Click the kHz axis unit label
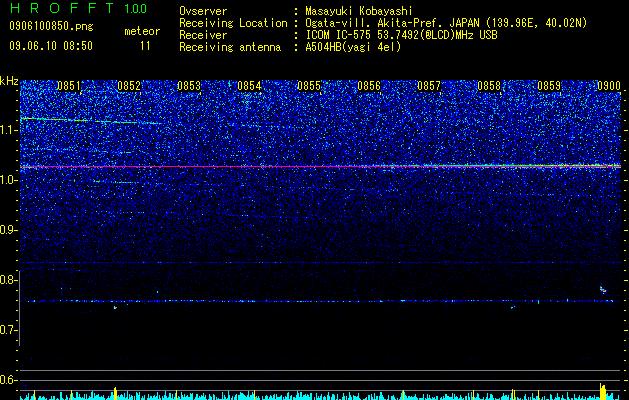 pyautogui.click(x=9, y=81)
